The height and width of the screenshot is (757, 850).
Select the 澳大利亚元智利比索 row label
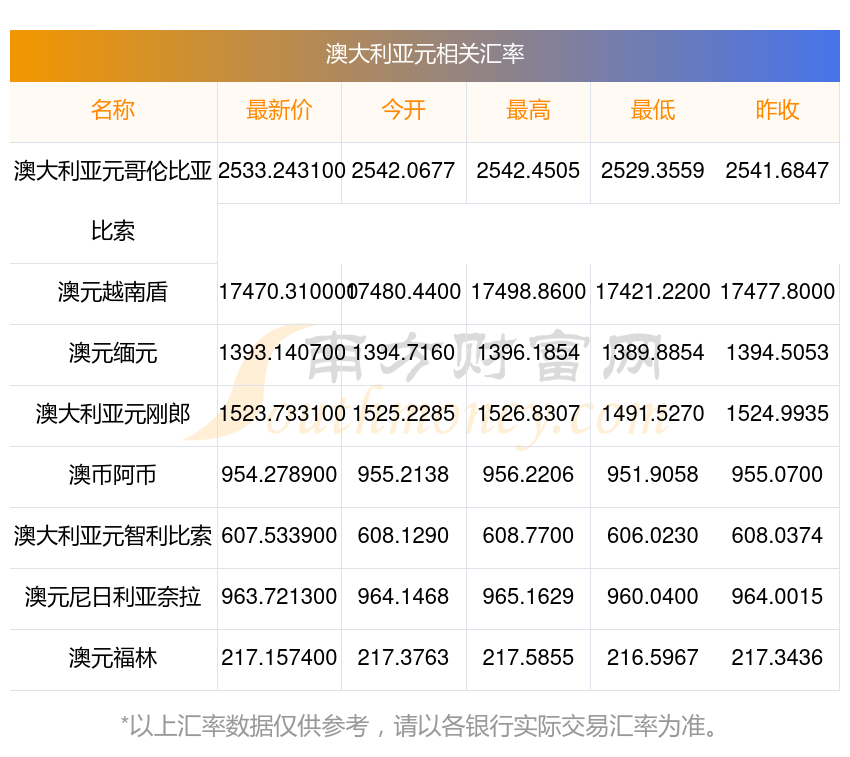pyautogui.click(x=113, y=536)
